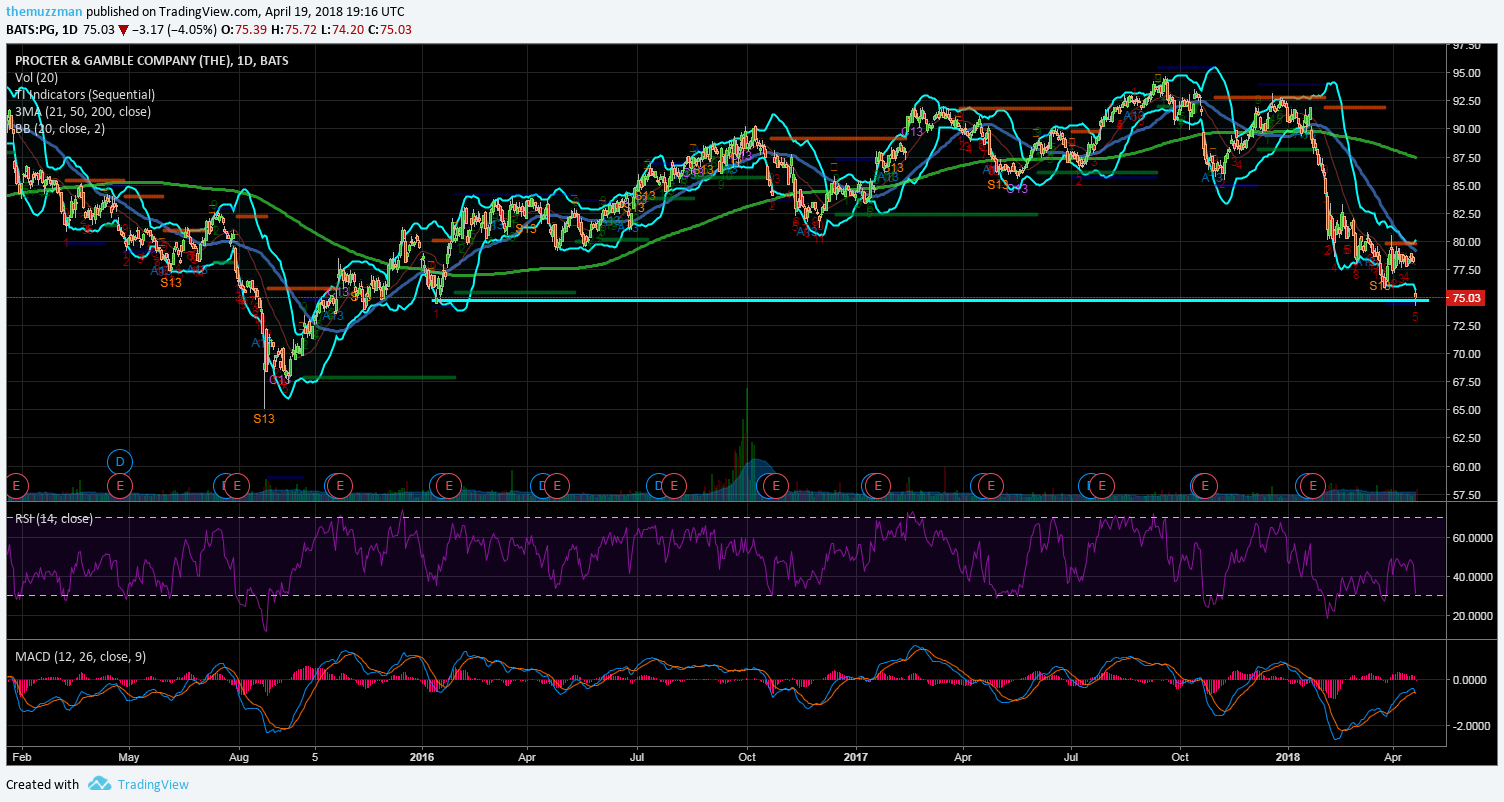The height and width of the screenshot is (802, 1504).
Task: Open themuzzman author profile link
Action: 44,12
